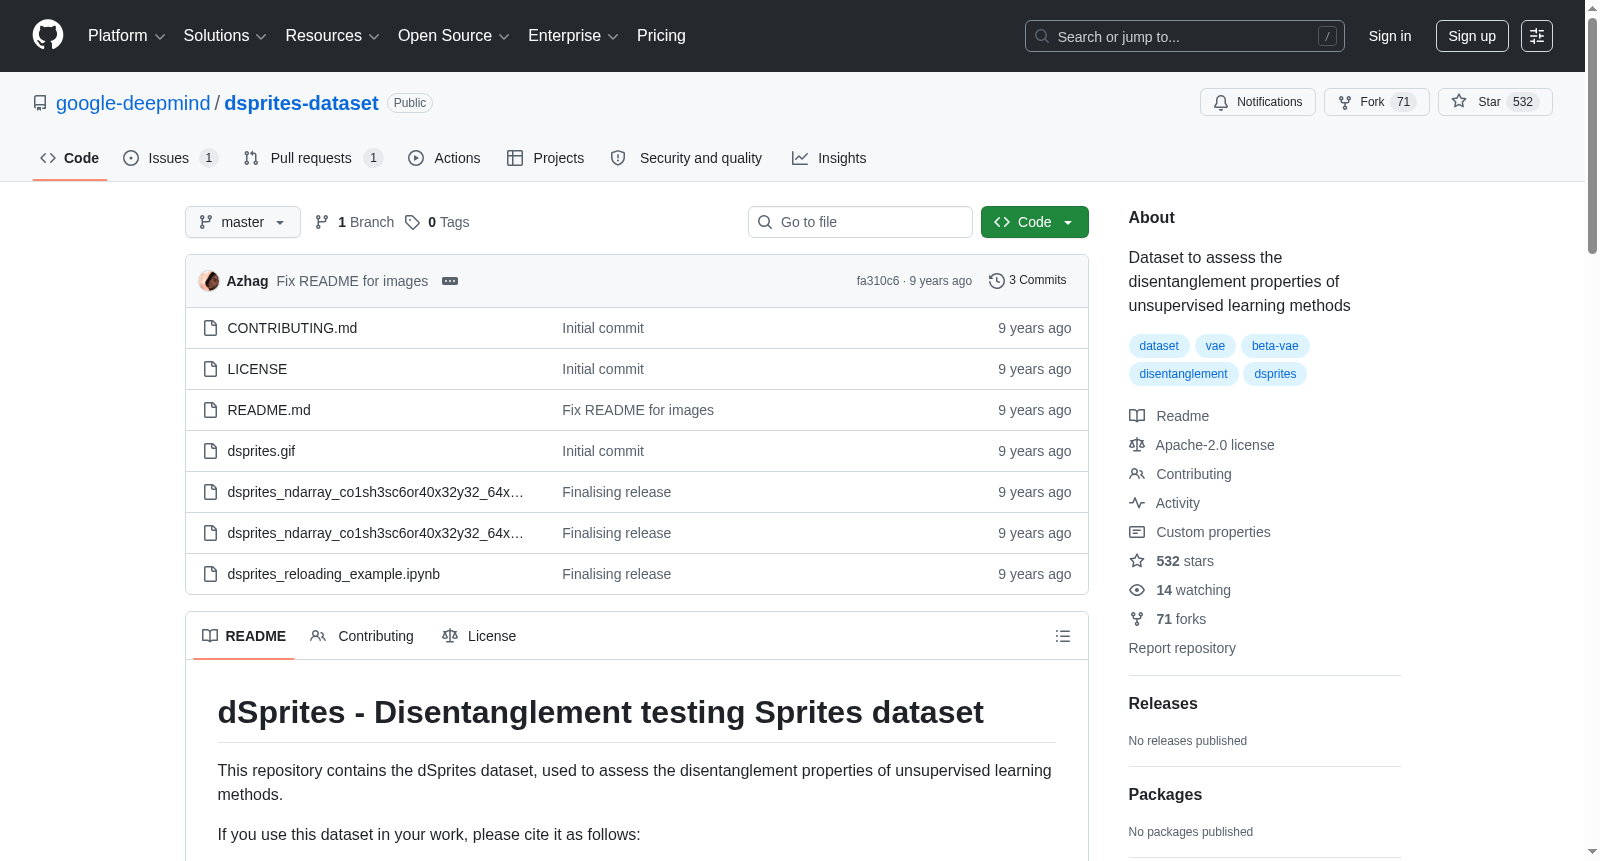This screenshot has width=1600, height=861.
Task: Click the dataset topic tag
Action: click(1159, 346)
